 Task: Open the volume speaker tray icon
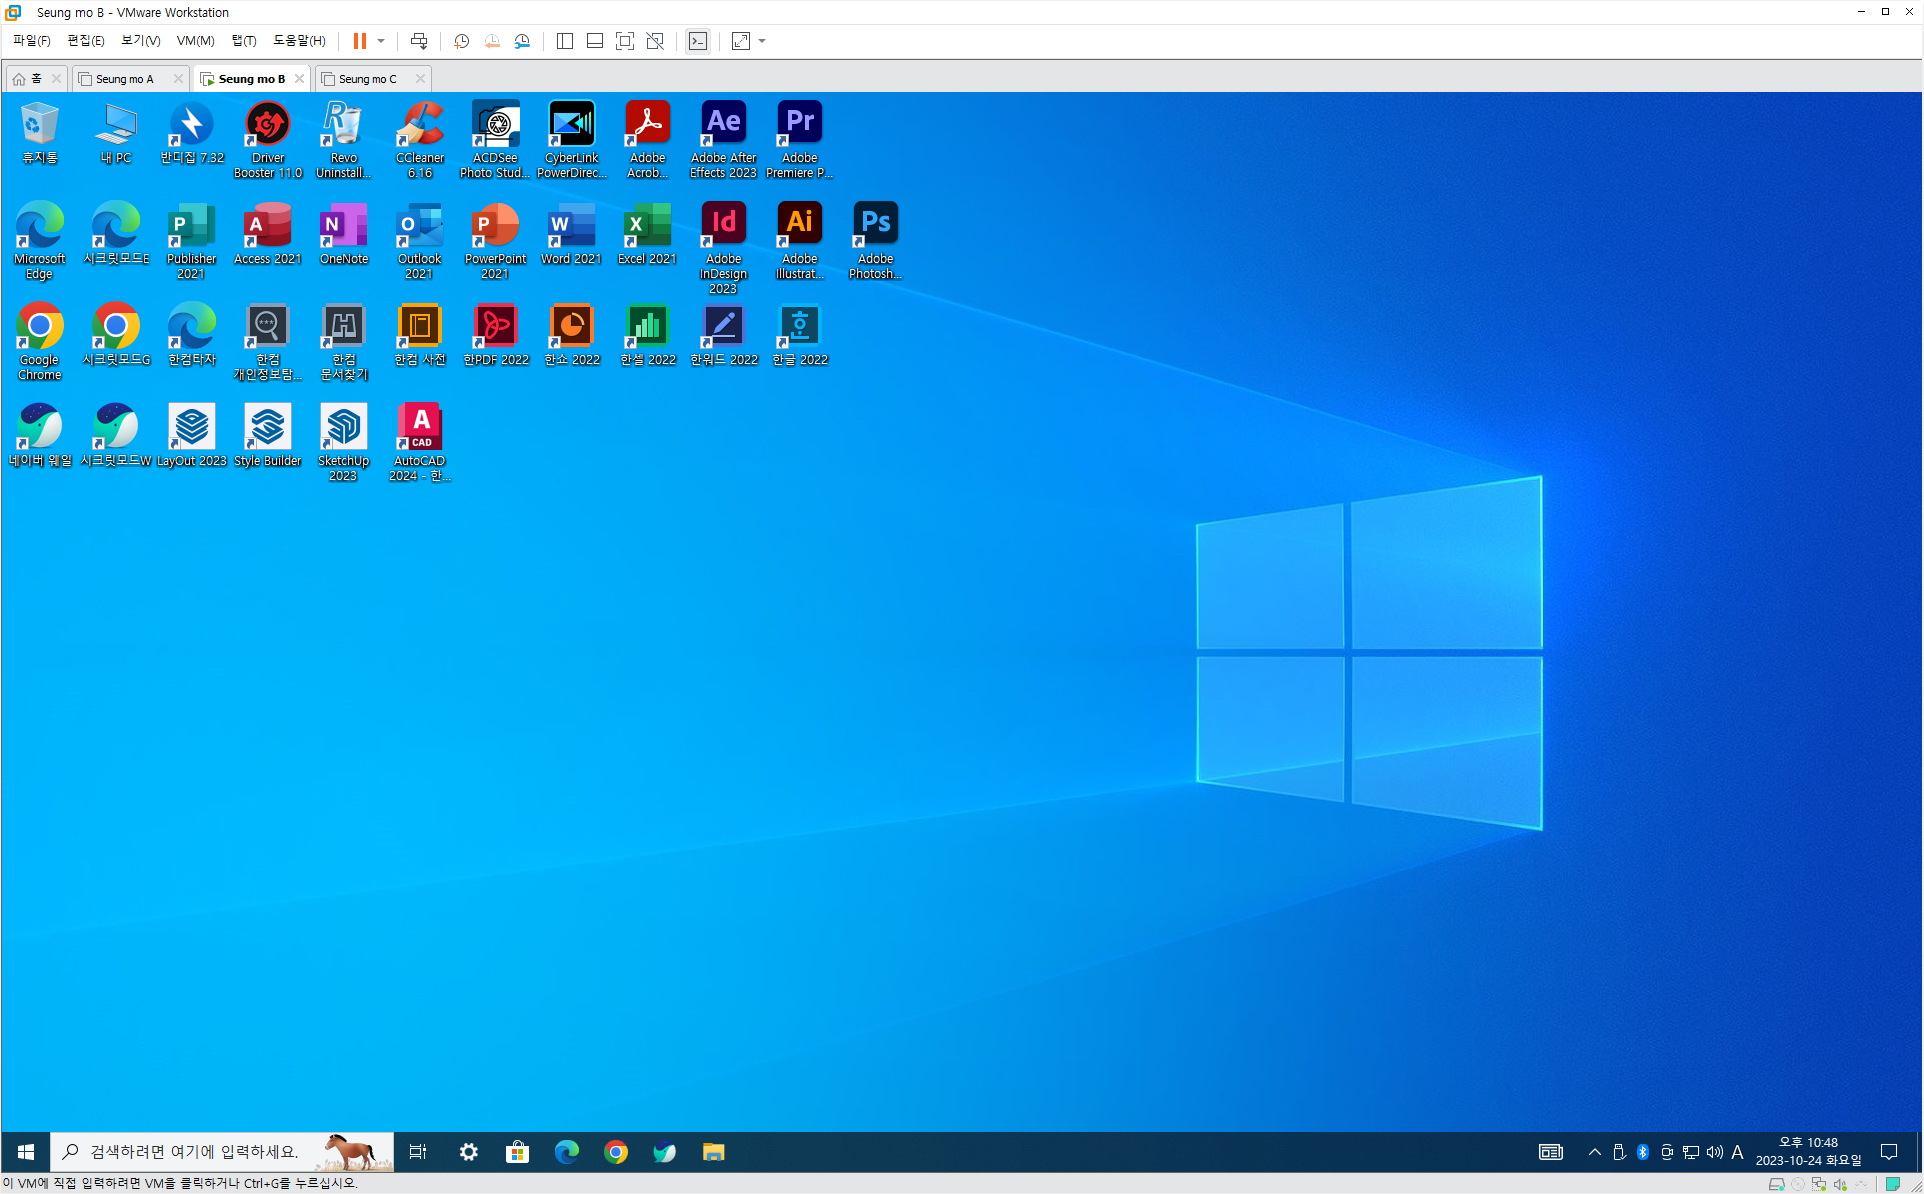(1714, 1152)
